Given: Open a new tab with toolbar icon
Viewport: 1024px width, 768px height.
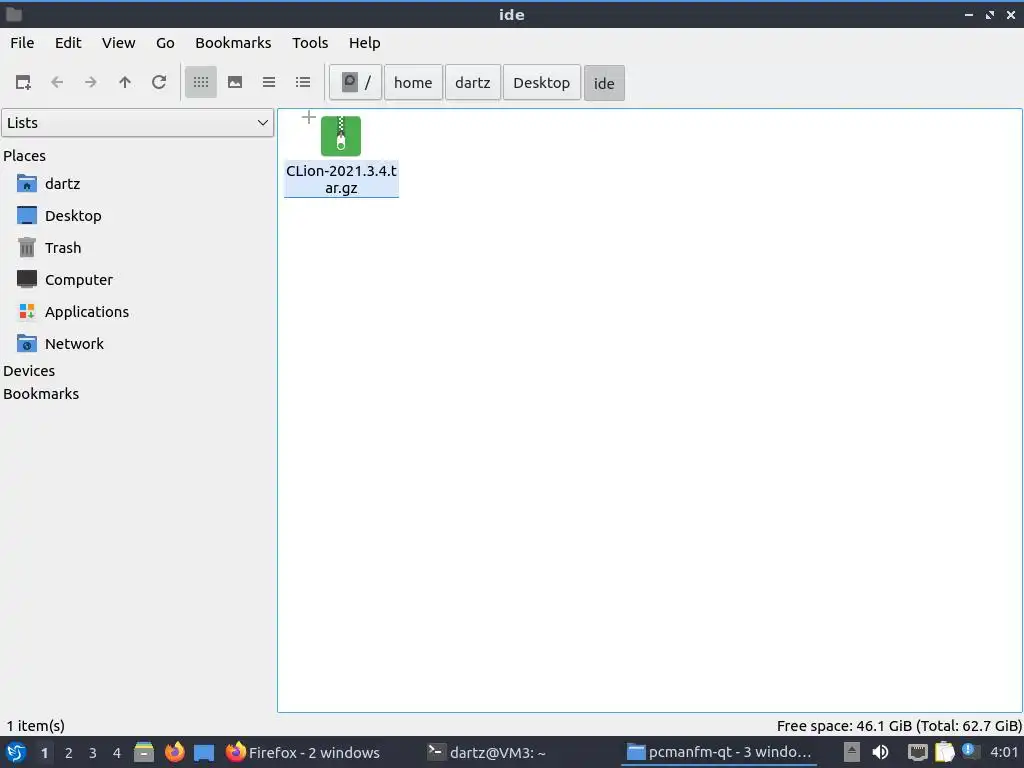Looking at the screenshot, I should (x=24, y=82).
